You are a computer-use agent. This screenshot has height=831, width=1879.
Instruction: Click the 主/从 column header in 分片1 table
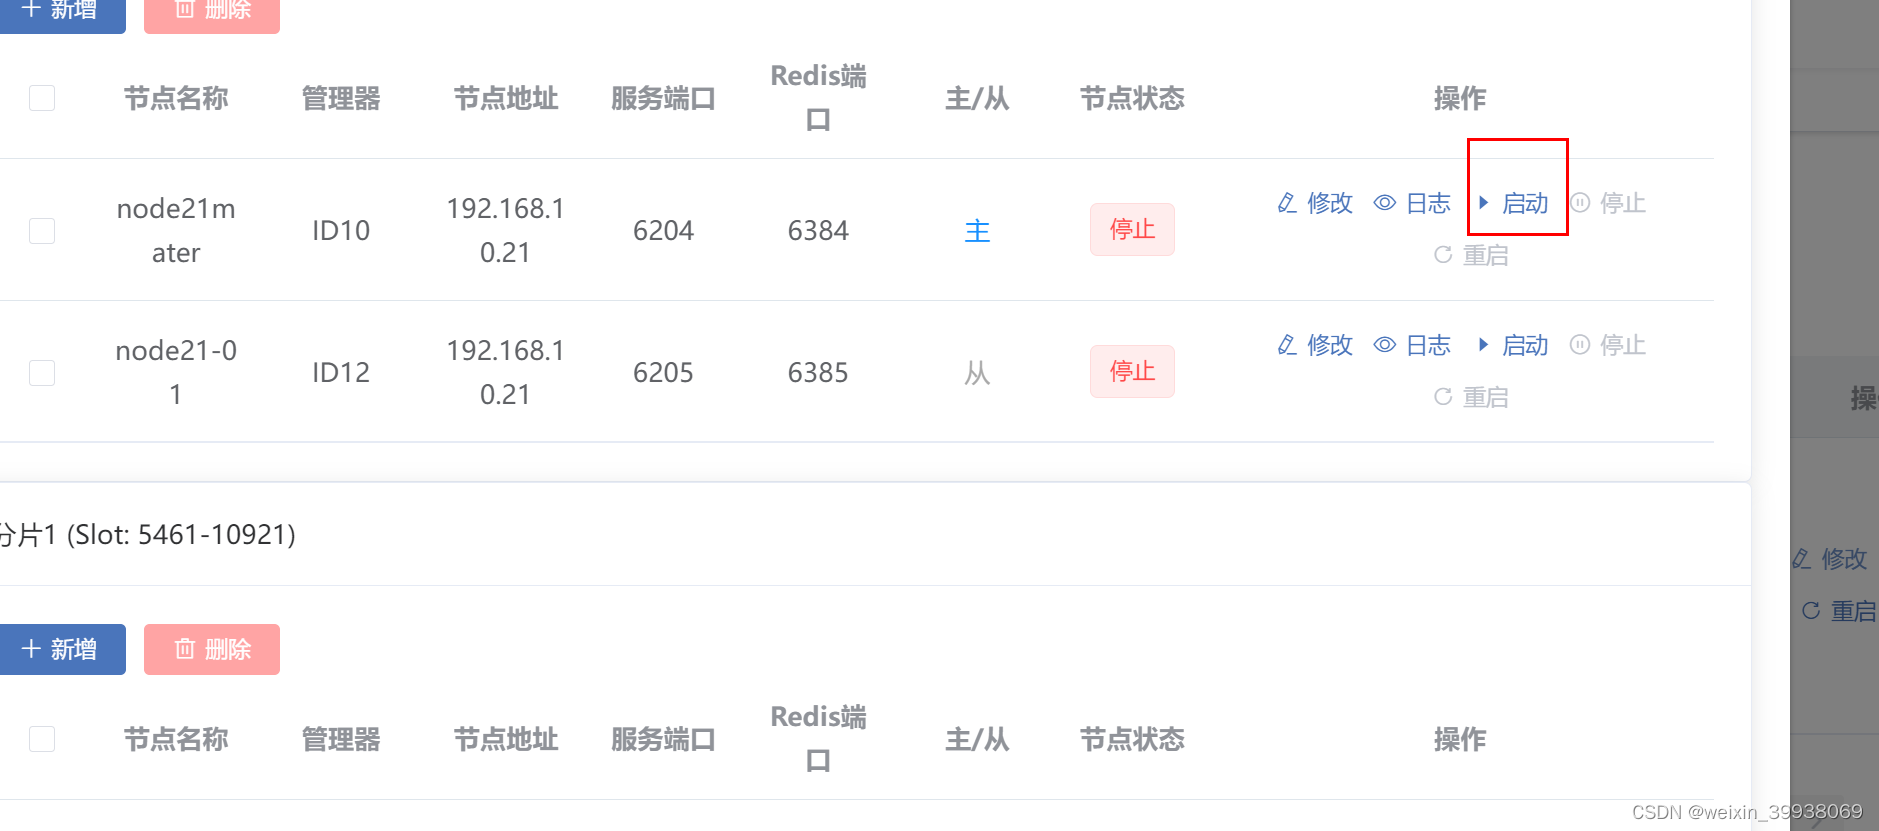pyautogui.click(x=977, y=739)
